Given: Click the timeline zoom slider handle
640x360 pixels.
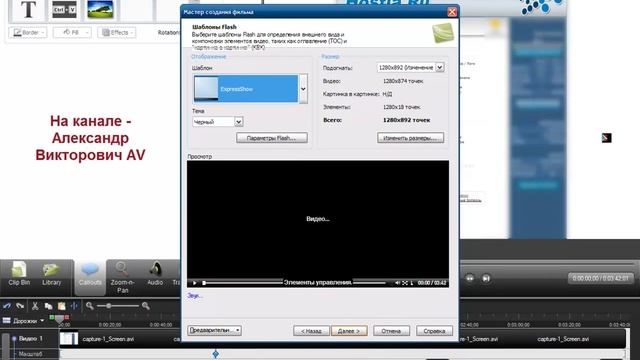Looking at the screenshot, I should tap(109, 306).
